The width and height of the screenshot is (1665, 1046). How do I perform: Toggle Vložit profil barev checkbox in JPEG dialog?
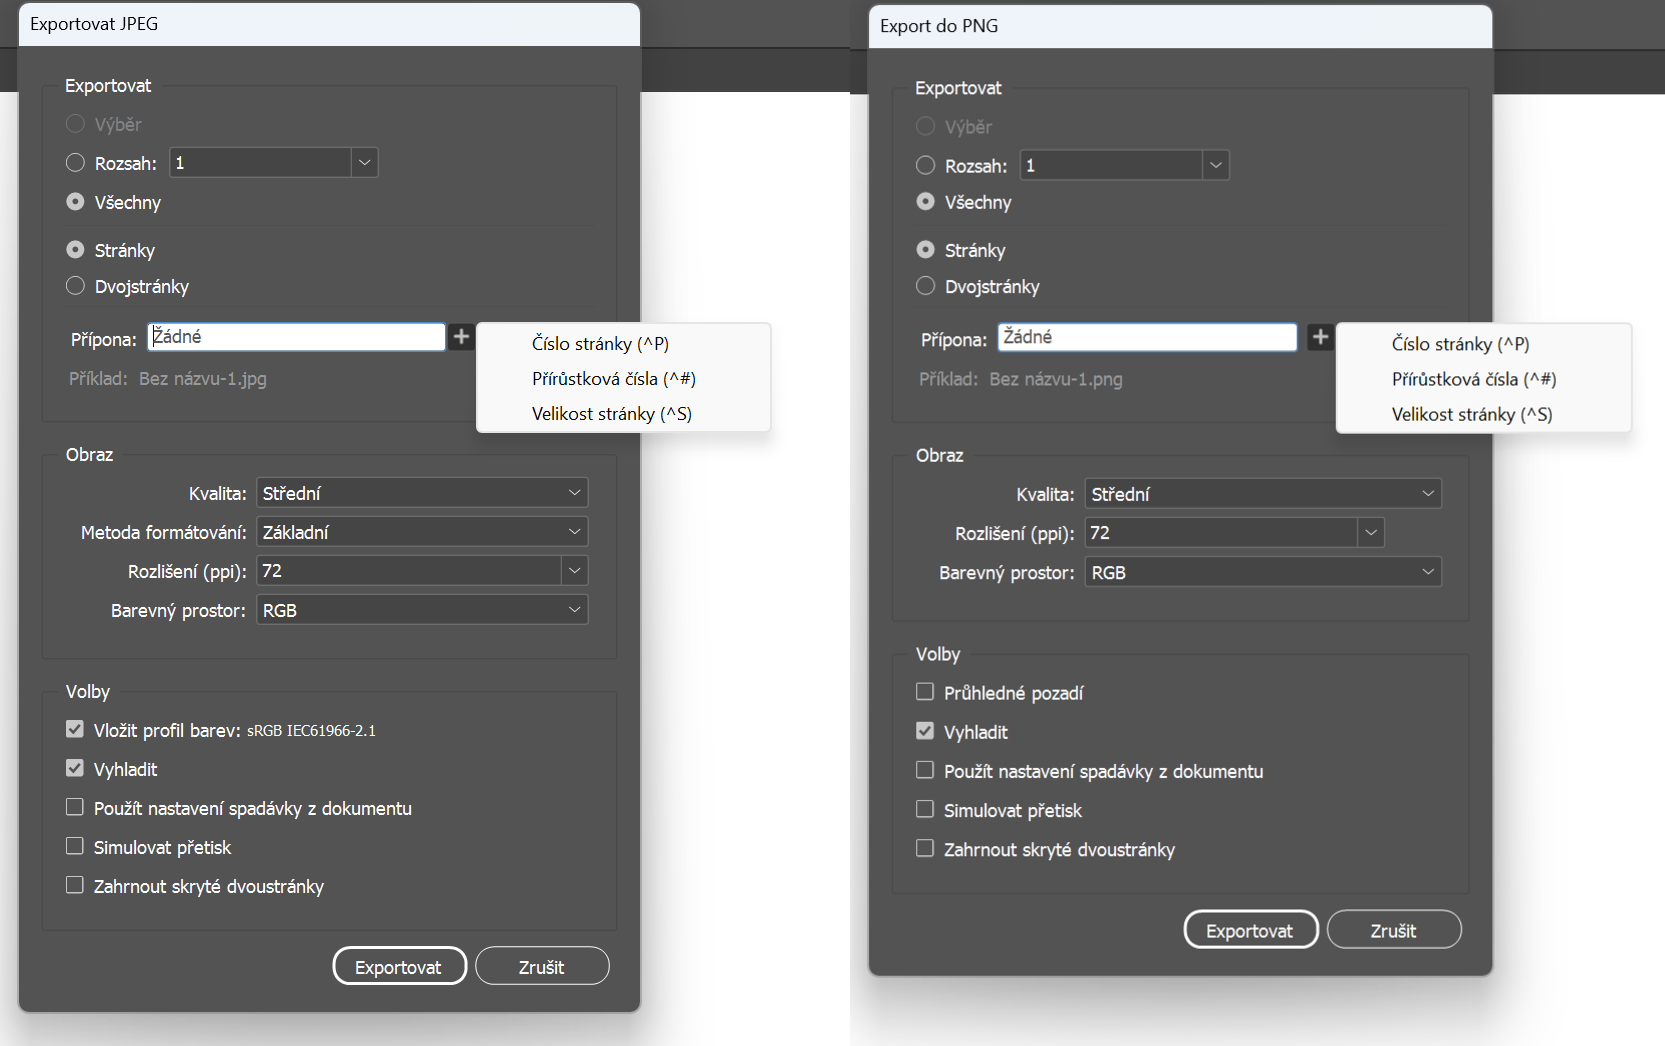pos(75,729)
